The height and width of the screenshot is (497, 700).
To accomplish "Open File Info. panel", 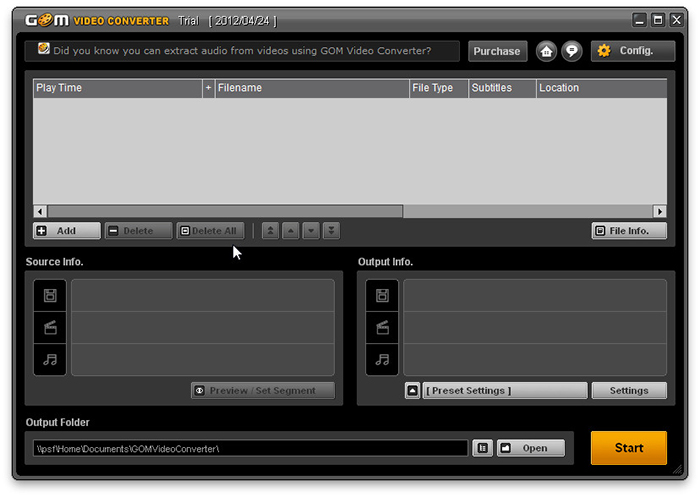I will point(629,231).
